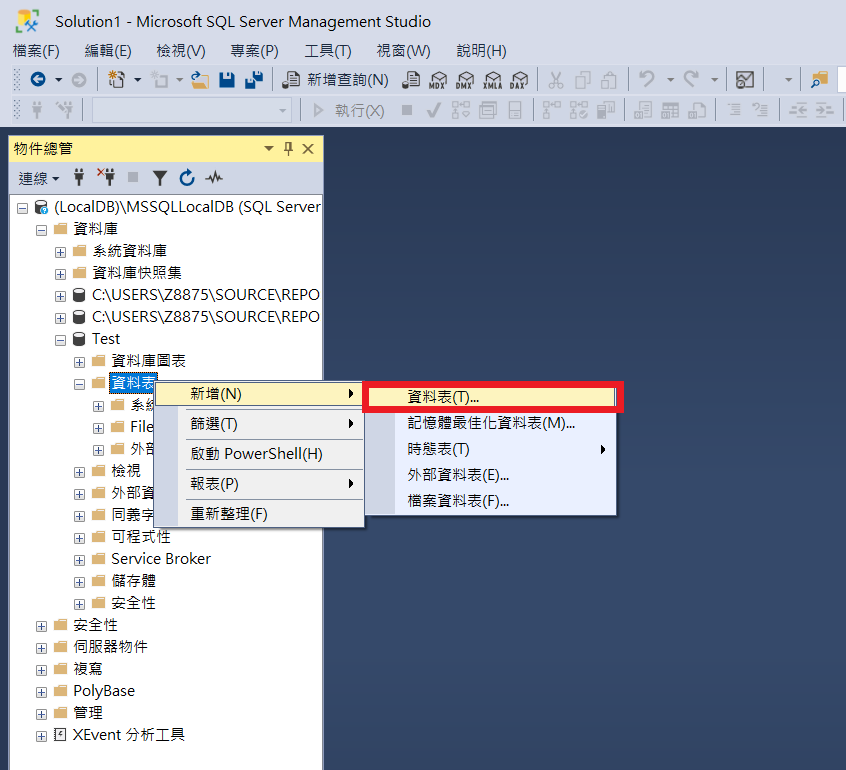Image resolution: width=846 pixels, height=770 pixels.
Task: Expand the Service Broker folder
Action: (79, 560)
